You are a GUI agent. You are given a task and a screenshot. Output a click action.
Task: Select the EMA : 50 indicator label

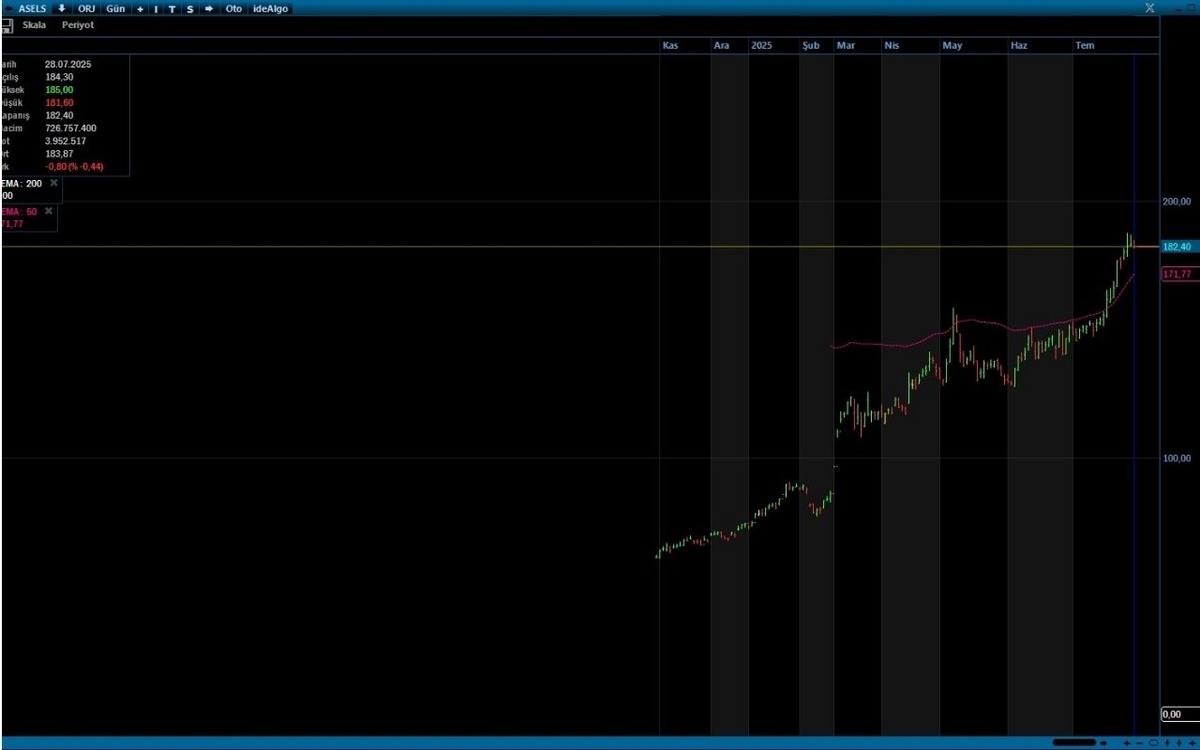(x=19, y=211)
